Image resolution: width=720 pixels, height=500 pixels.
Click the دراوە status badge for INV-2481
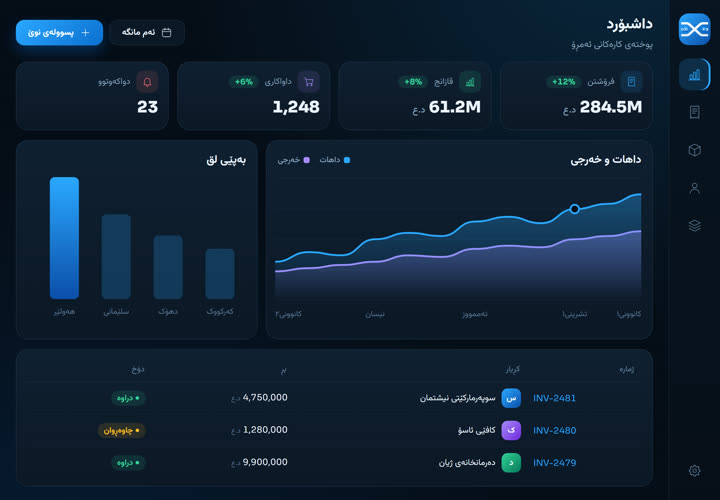[x=129, y=398]
